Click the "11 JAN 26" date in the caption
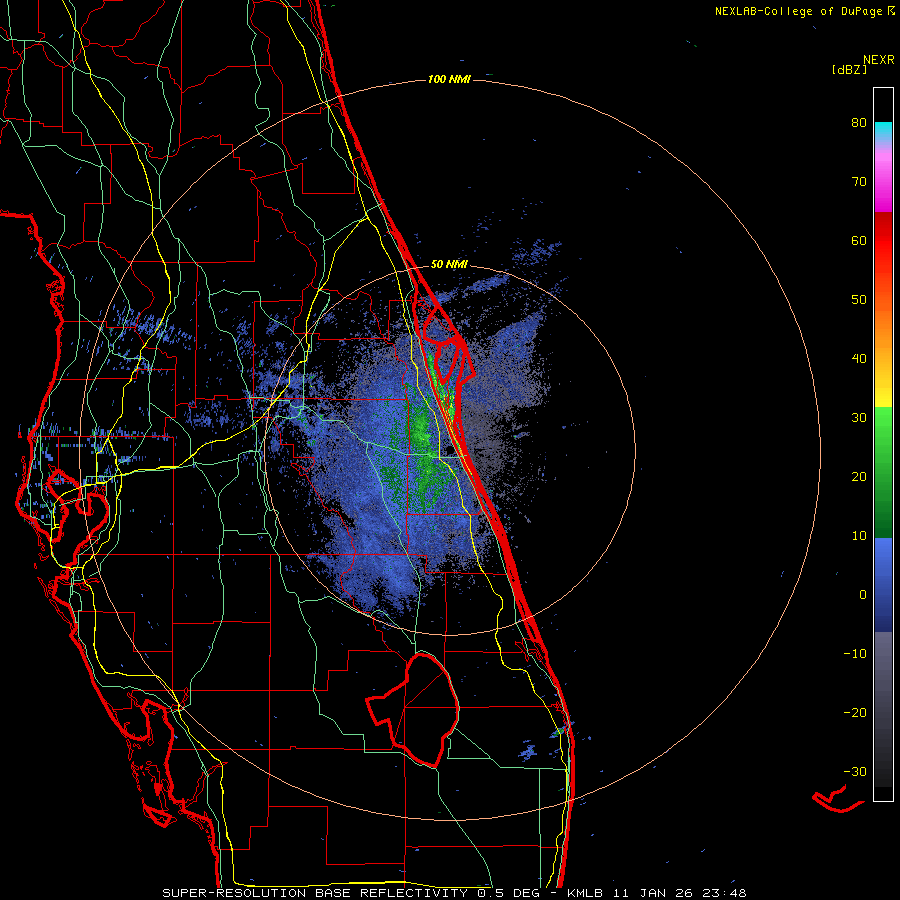The image size is (900, 900). 651,893
